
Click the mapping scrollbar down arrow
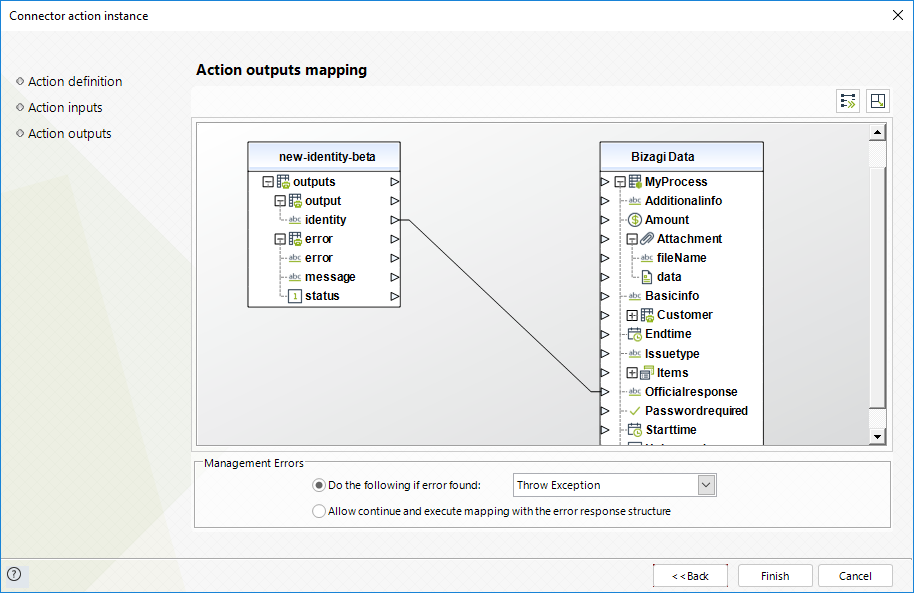[877, 436]
